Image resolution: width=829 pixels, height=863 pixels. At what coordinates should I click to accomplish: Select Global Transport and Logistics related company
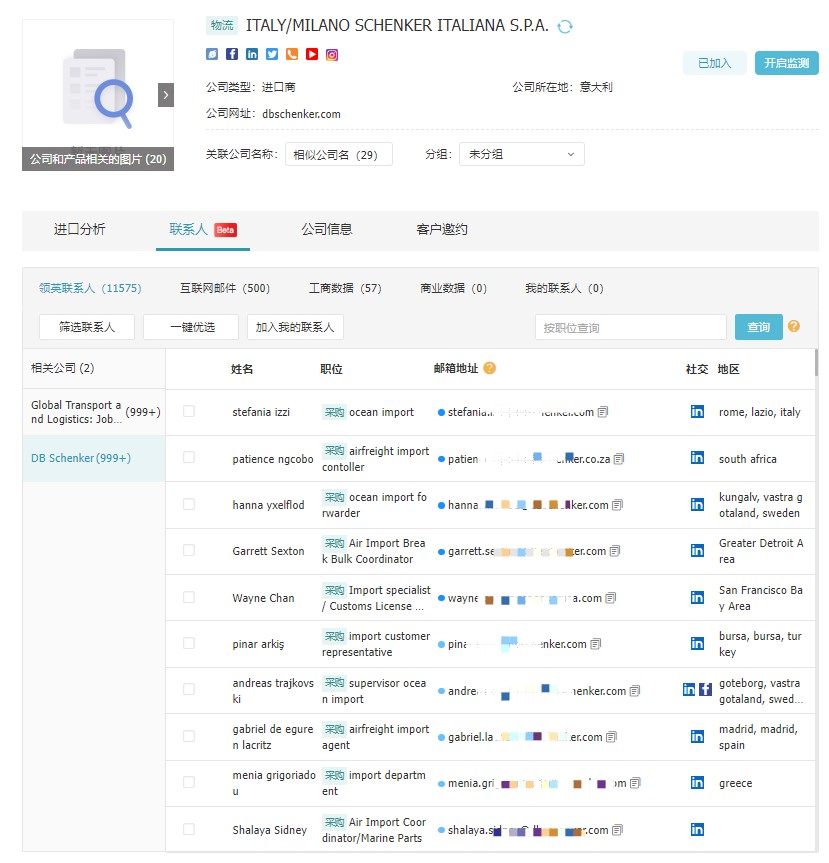(94, 412)
